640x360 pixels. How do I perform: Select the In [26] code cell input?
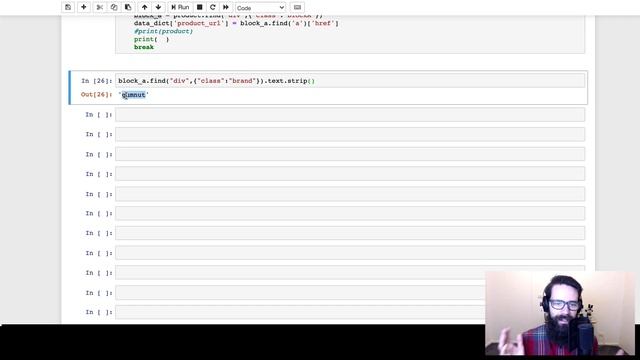point(350,81)
